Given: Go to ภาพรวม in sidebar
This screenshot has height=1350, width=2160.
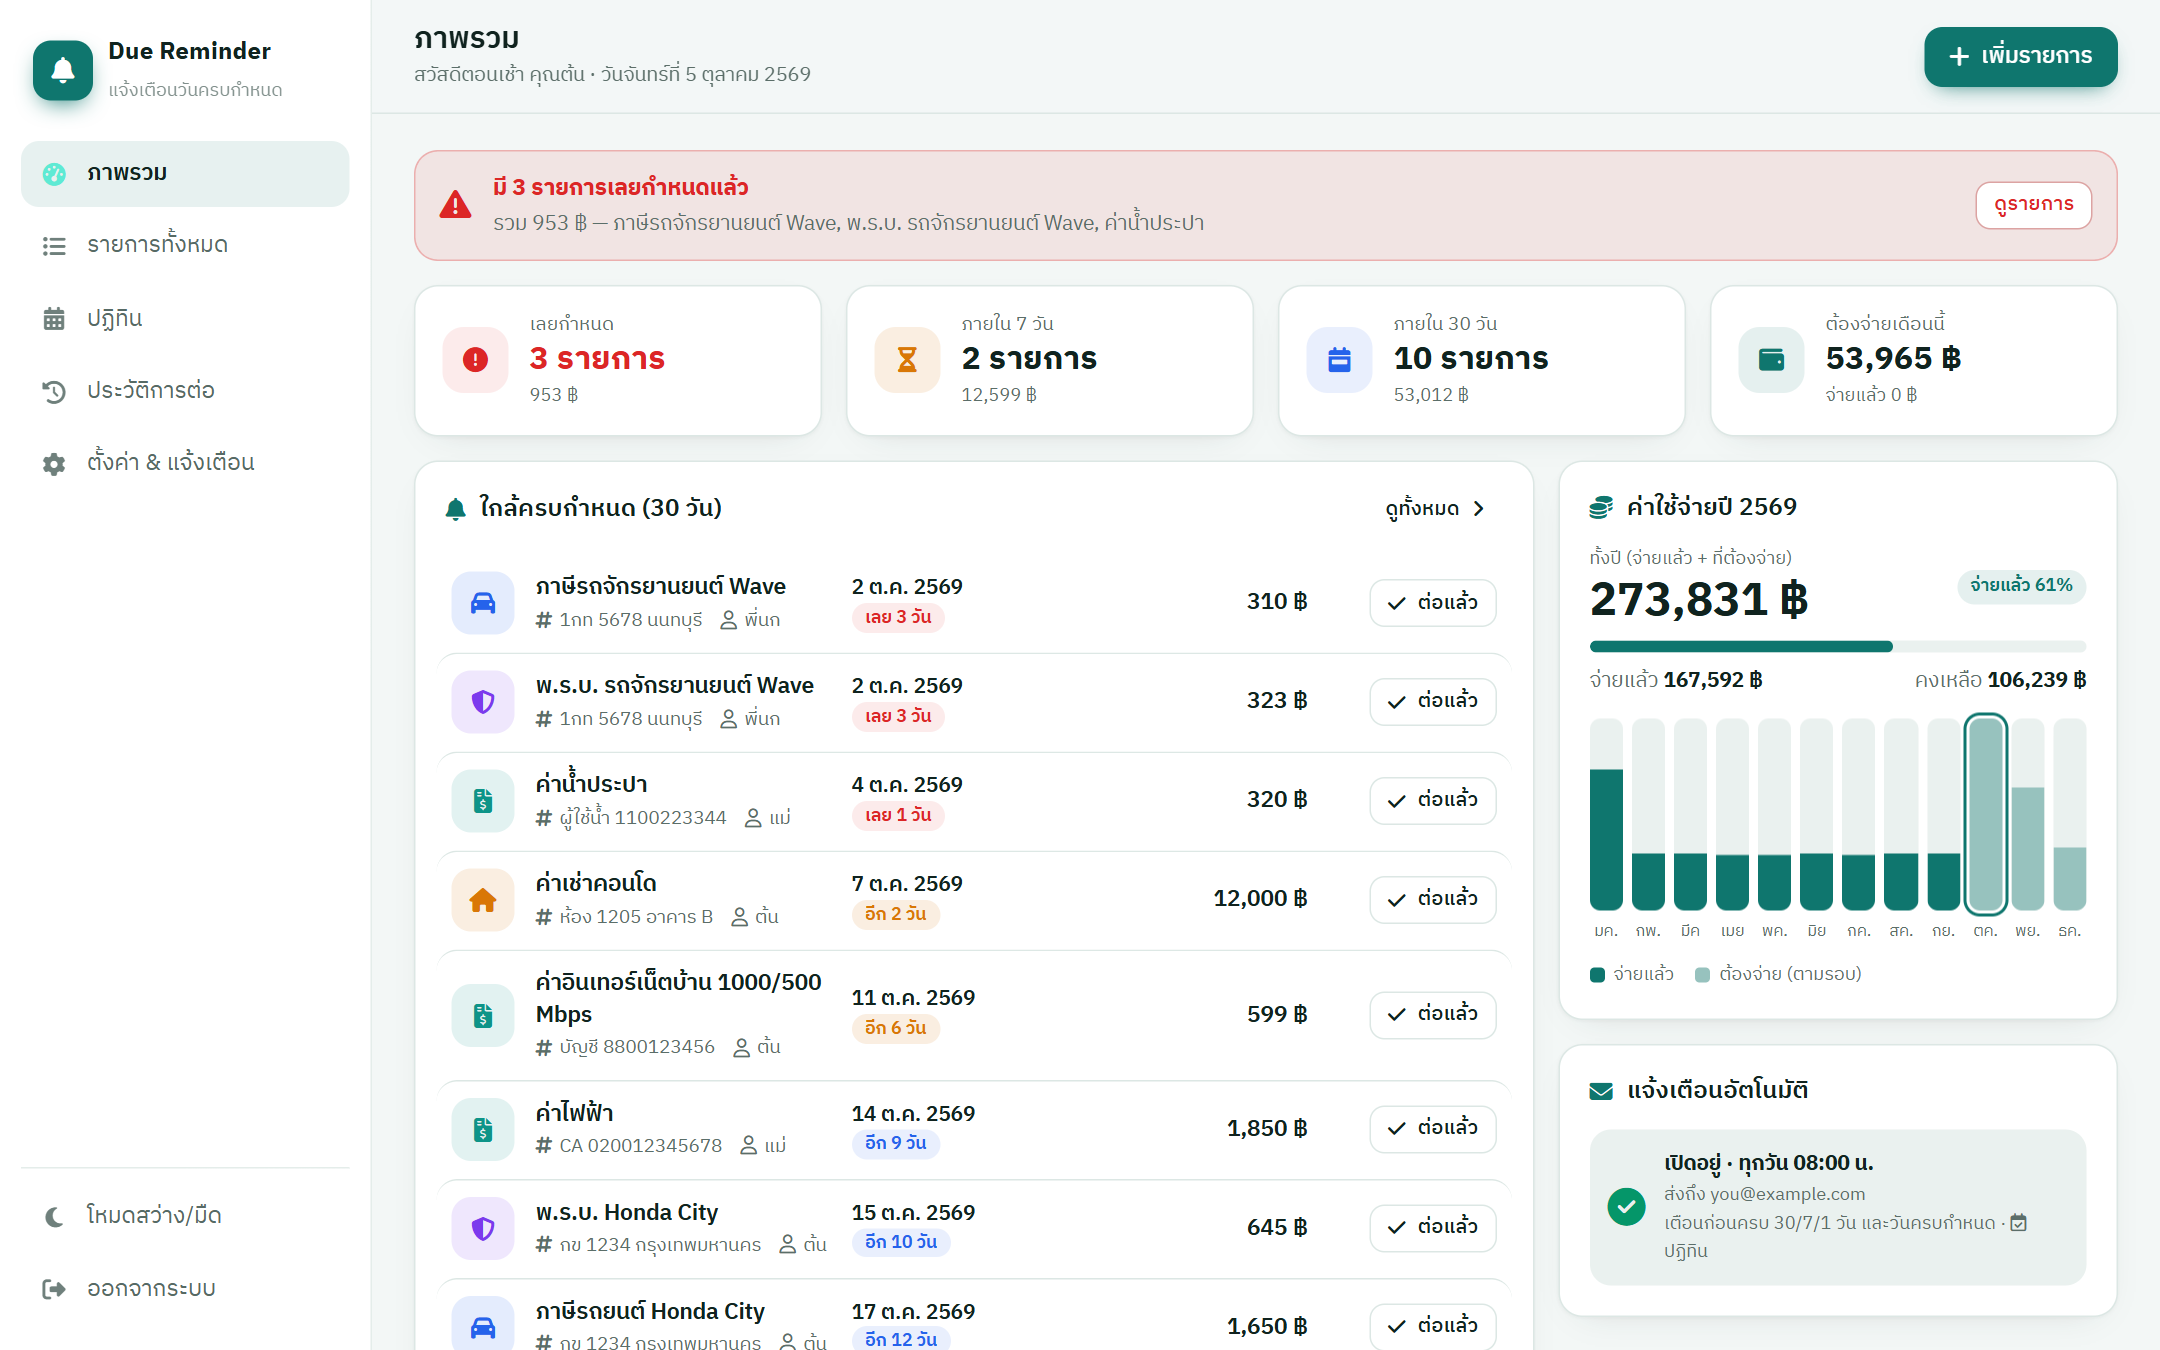Looking at the screenshot, I should coord(185,174).
